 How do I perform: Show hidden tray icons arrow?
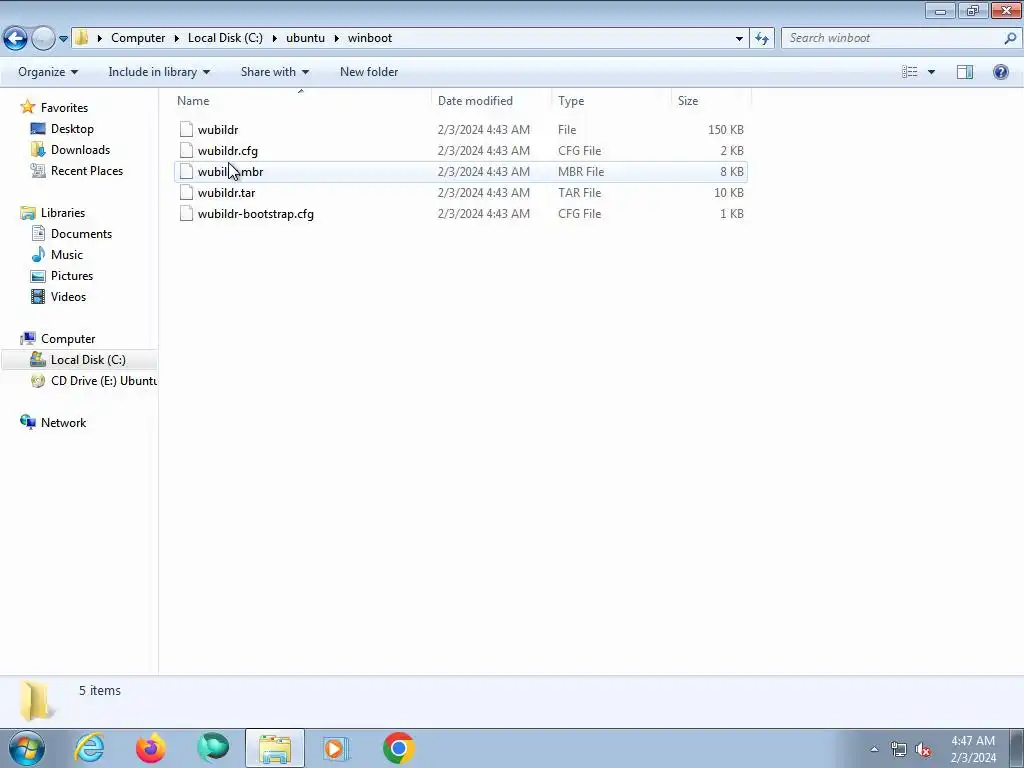coord(874,749)
